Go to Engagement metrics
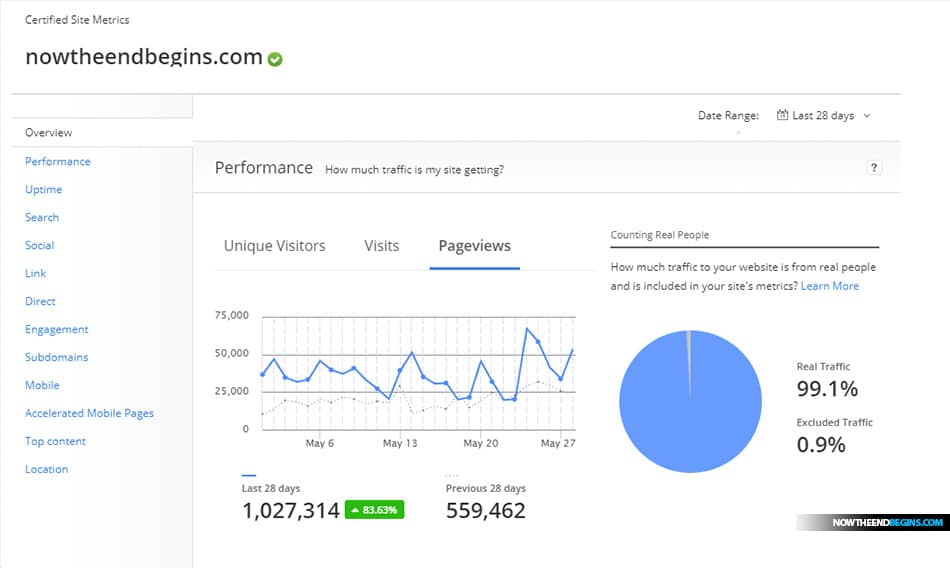The width and height of the screenshot is (950, 568). (x=56, y=329)
